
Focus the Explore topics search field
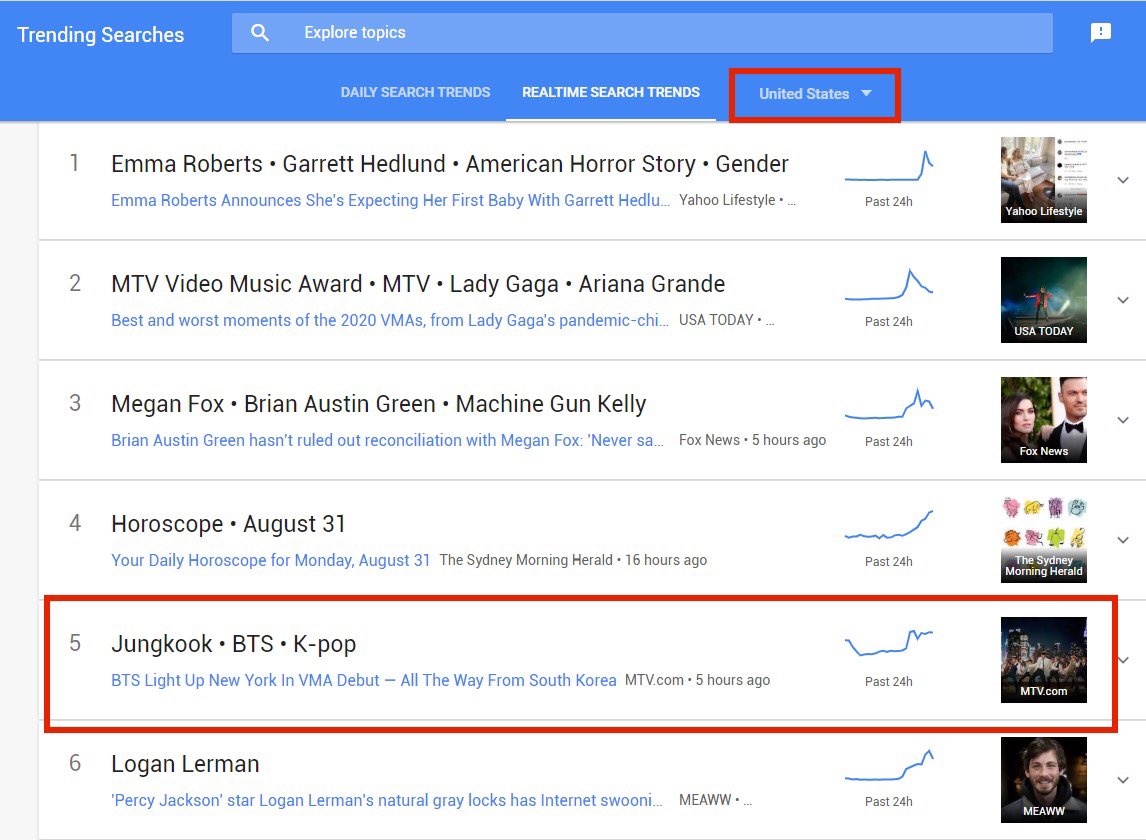[x=642, y=33]
